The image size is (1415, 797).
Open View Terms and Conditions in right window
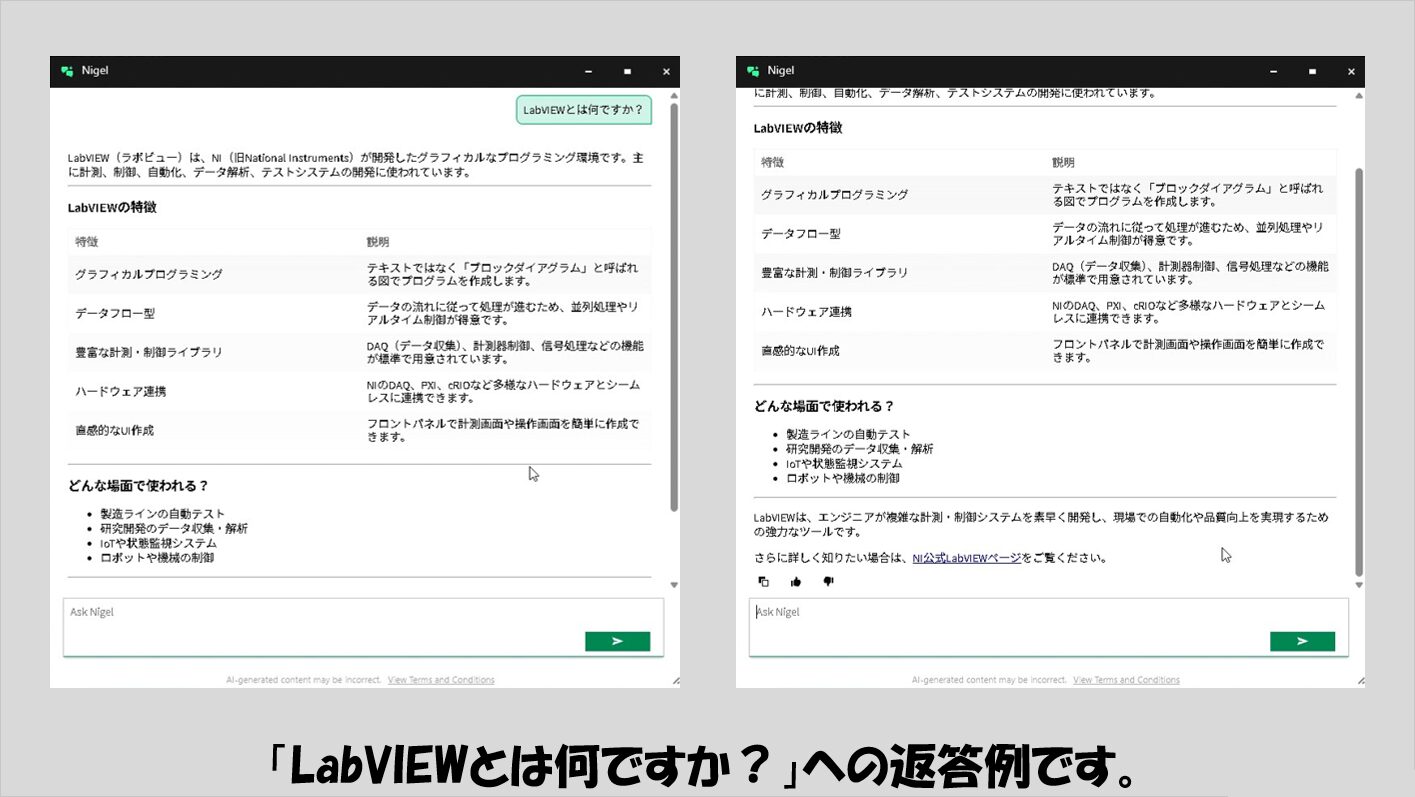click(x=1126, y=680)
